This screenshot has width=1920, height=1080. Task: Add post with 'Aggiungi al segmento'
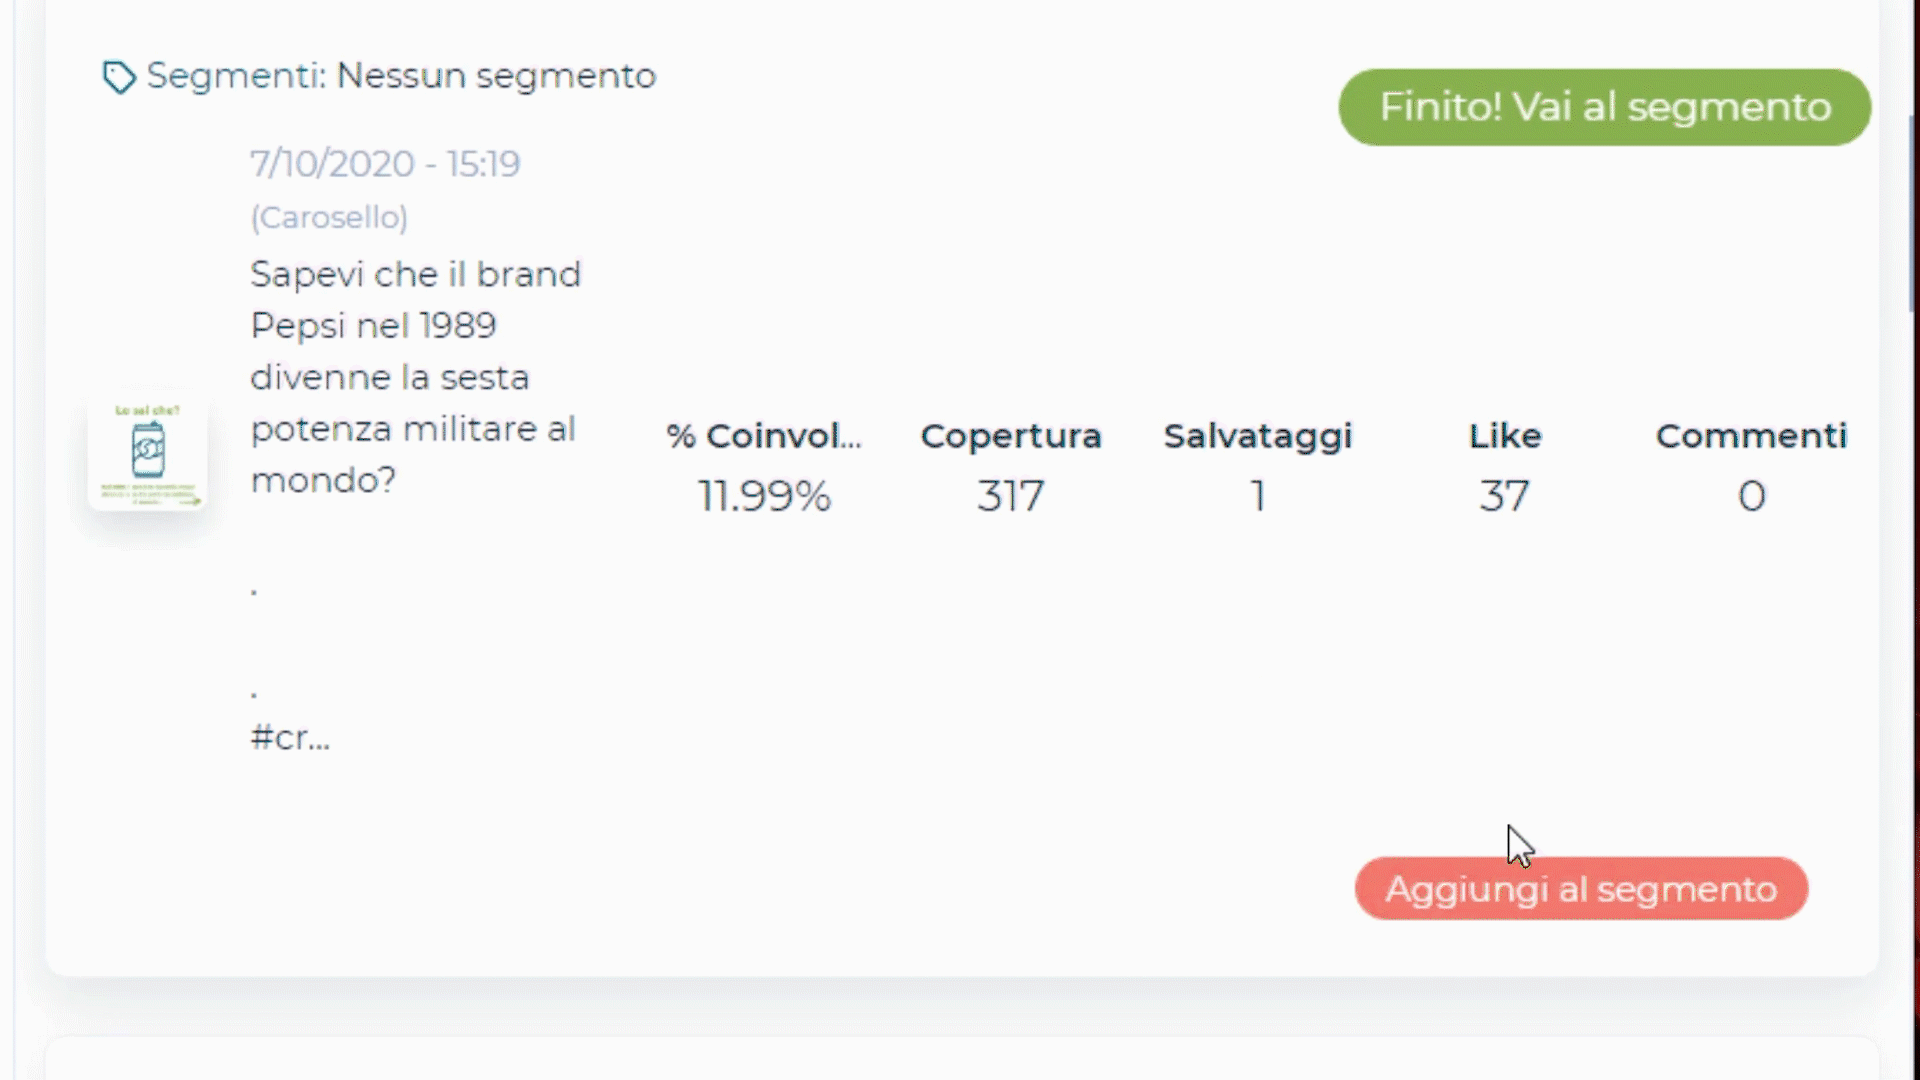point(1581,889)
